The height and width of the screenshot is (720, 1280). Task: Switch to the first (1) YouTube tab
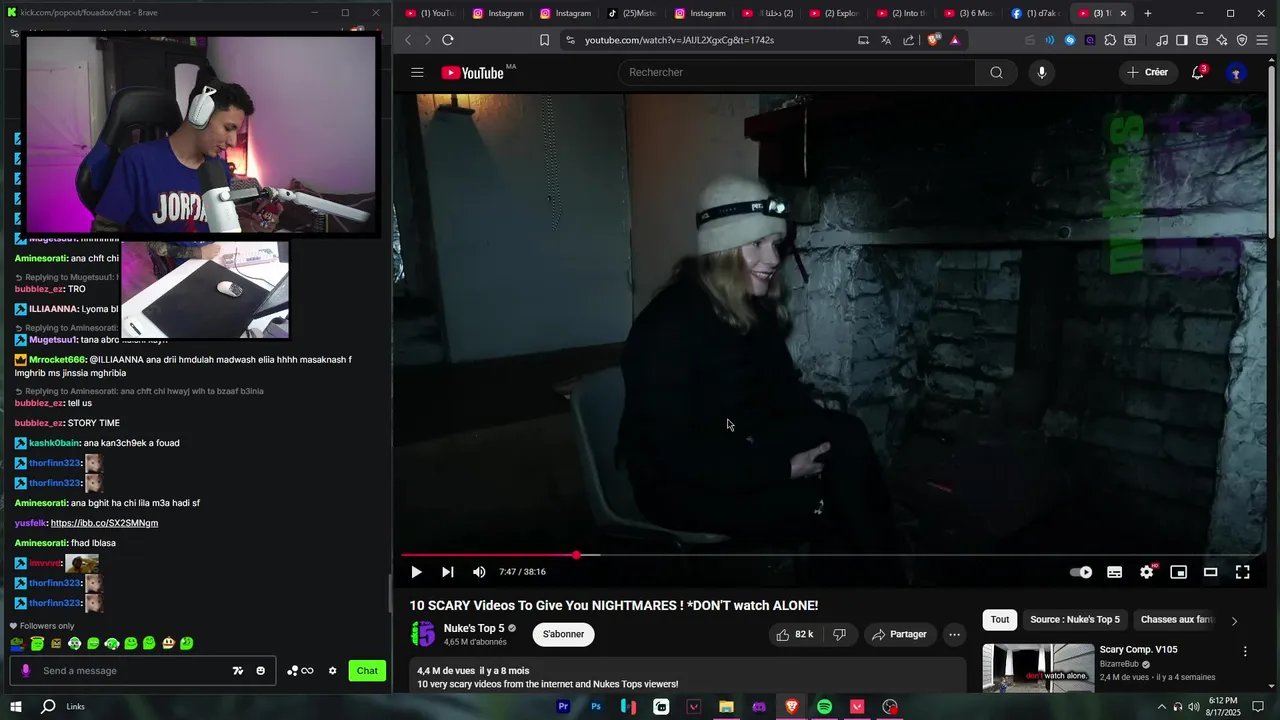(x=430, y=13)
